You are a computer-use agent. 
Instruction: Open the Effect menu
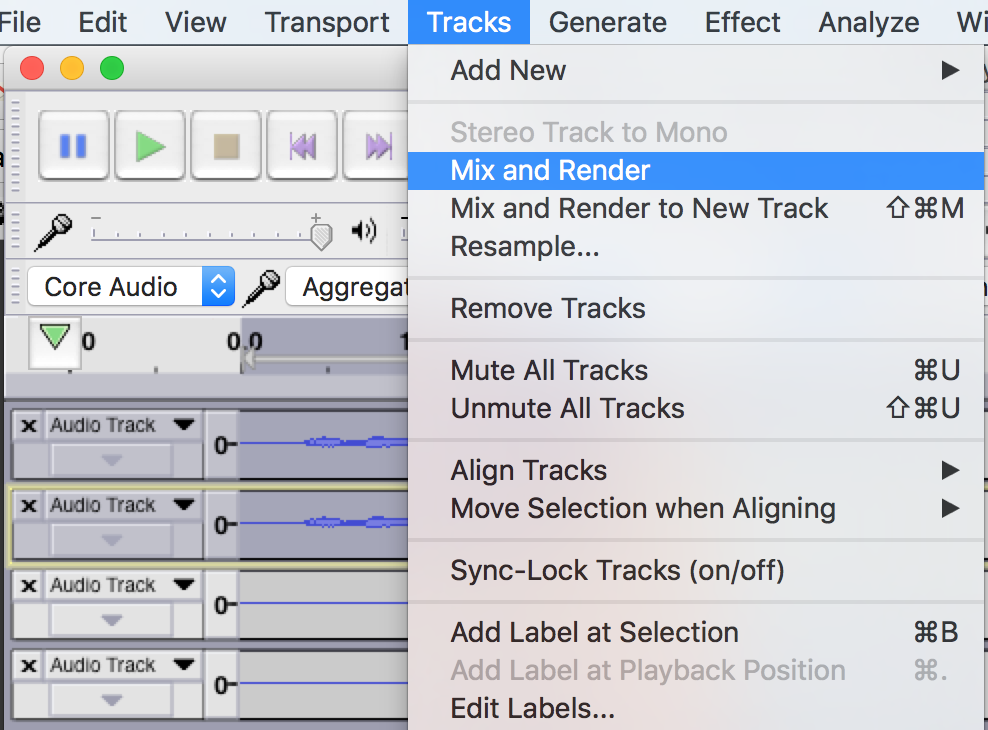coord(742,22)
